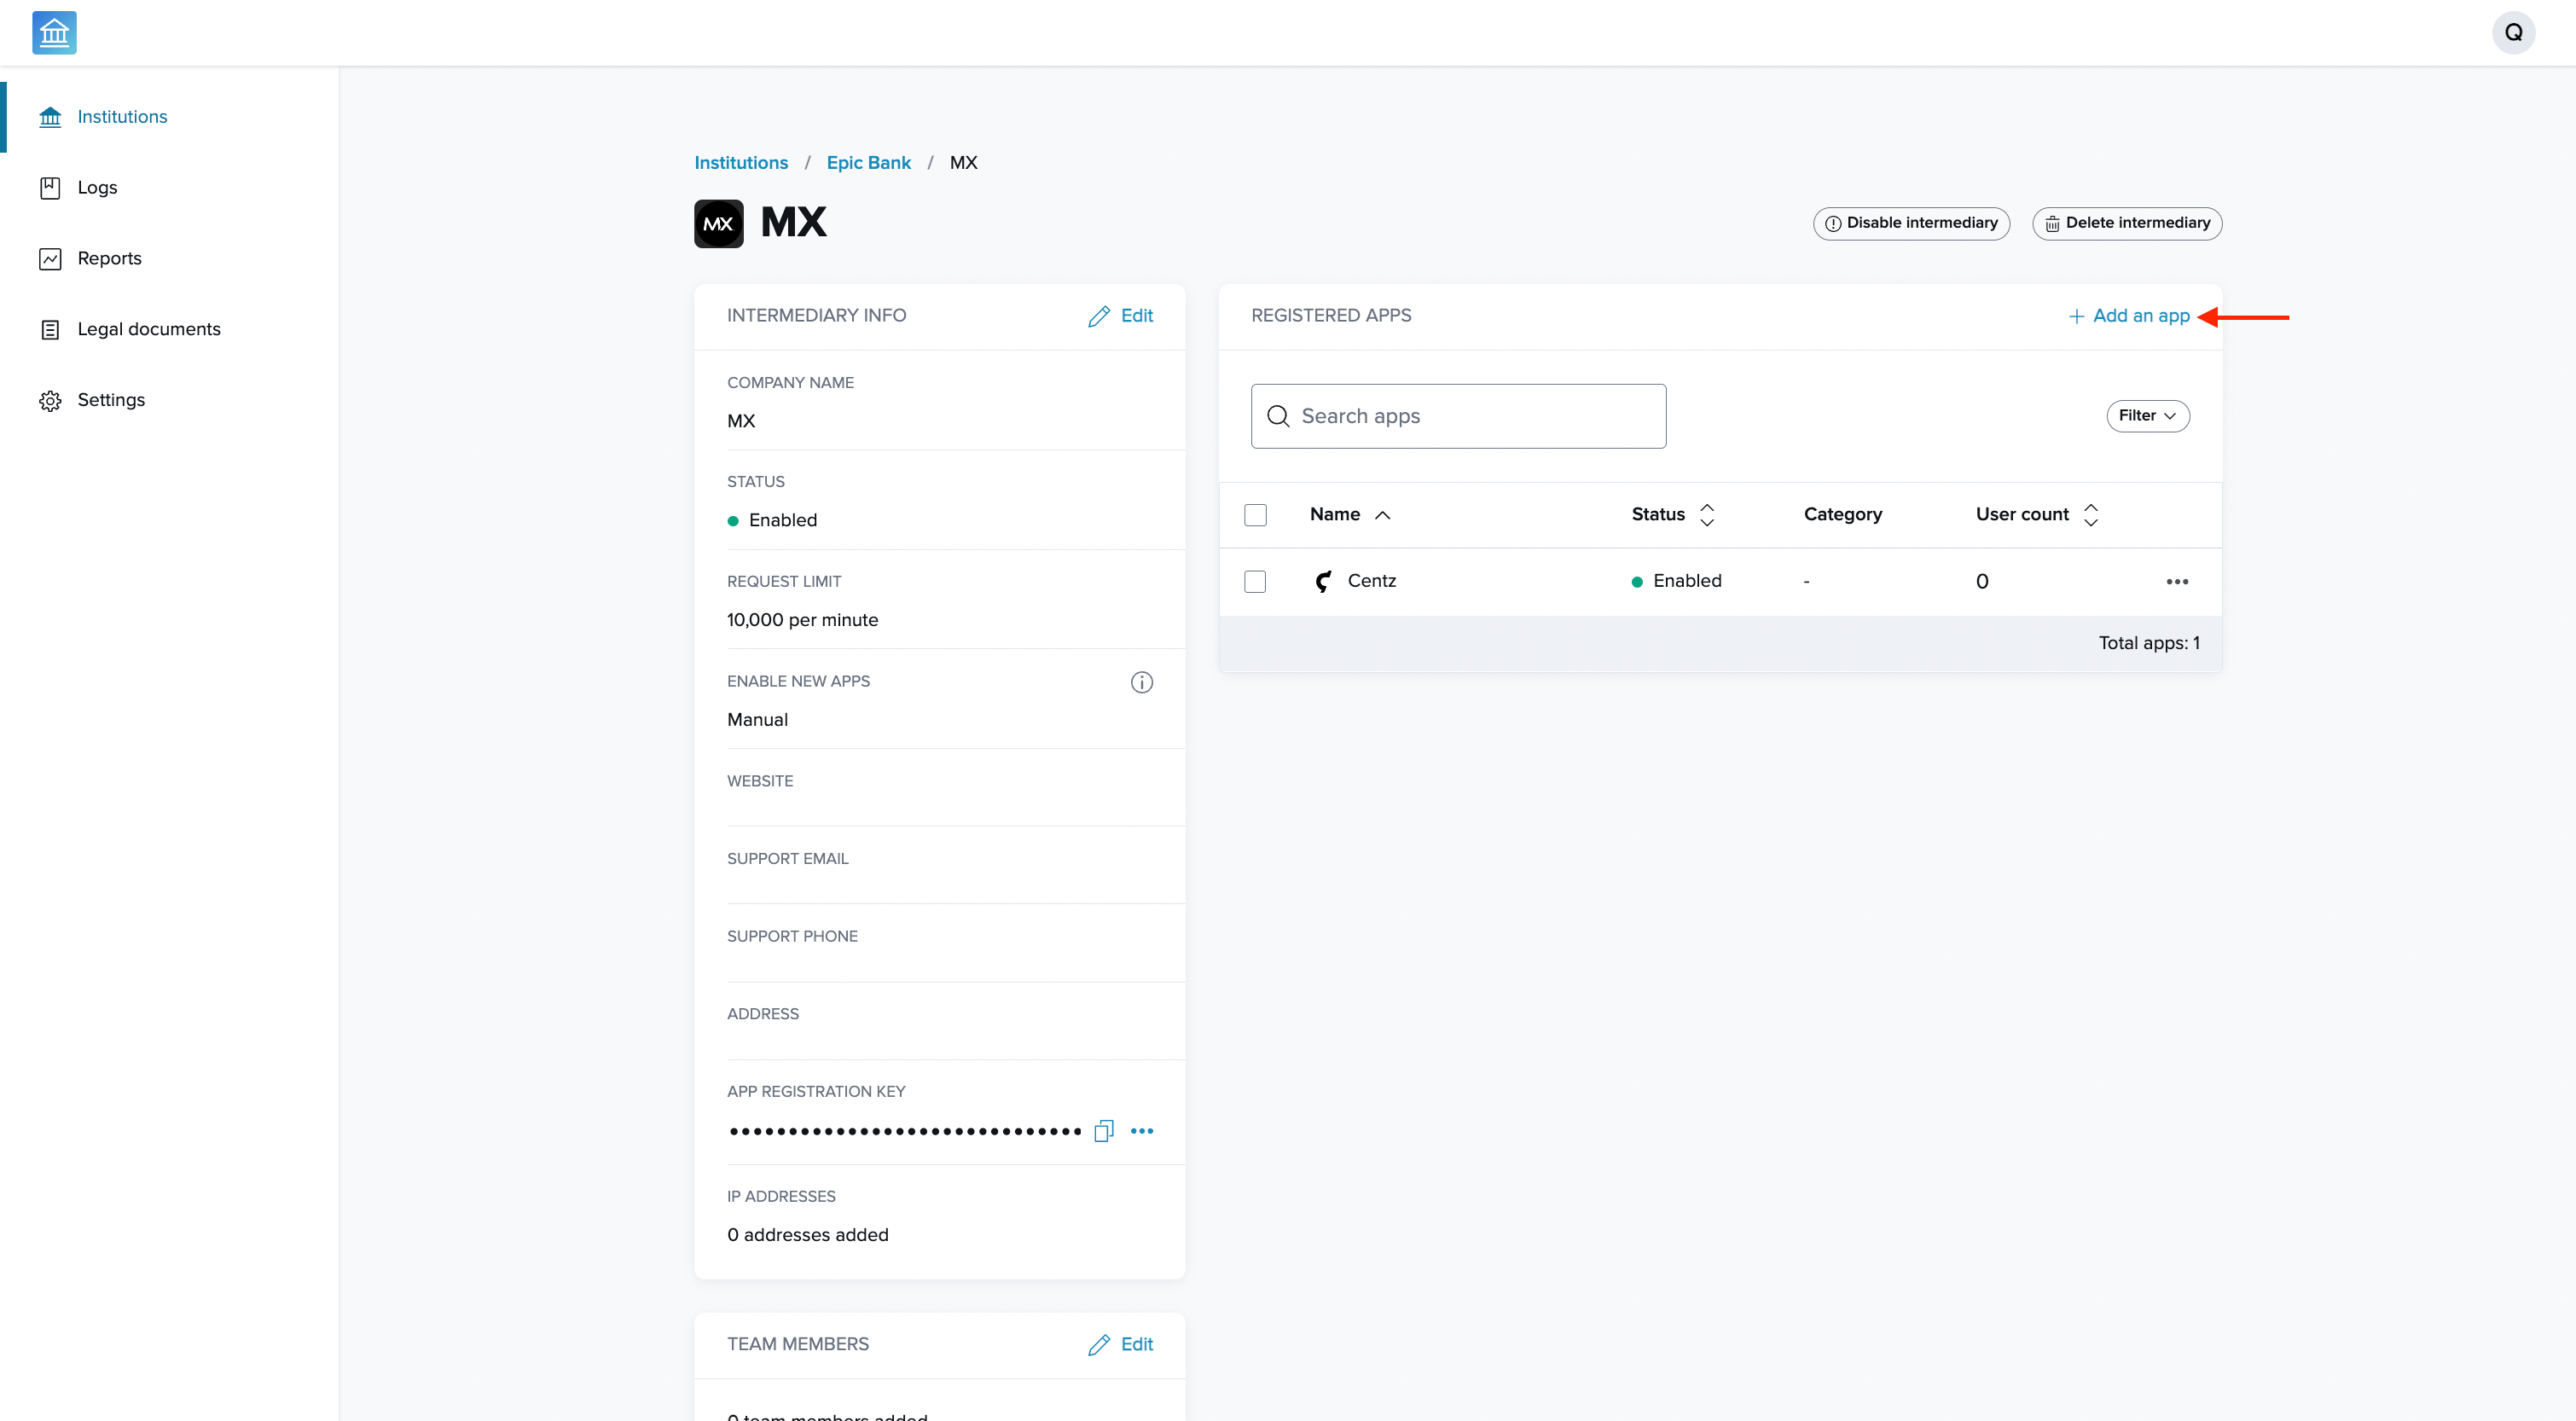Click Delete intermediary button
This screenshot has height=1421, width=2576.
tap(2127, 224)
